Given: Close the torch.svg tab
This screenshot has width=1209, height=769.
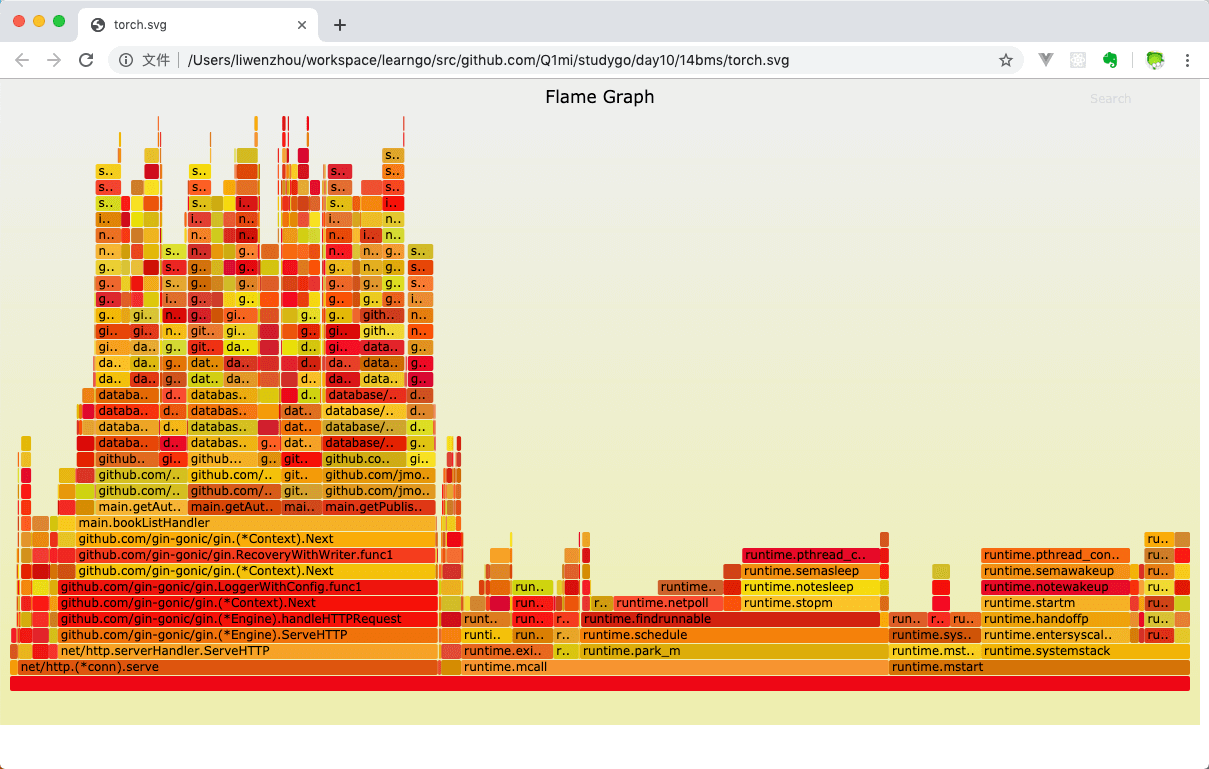Looking at the screenshot, I should click(x=302, y=25).
